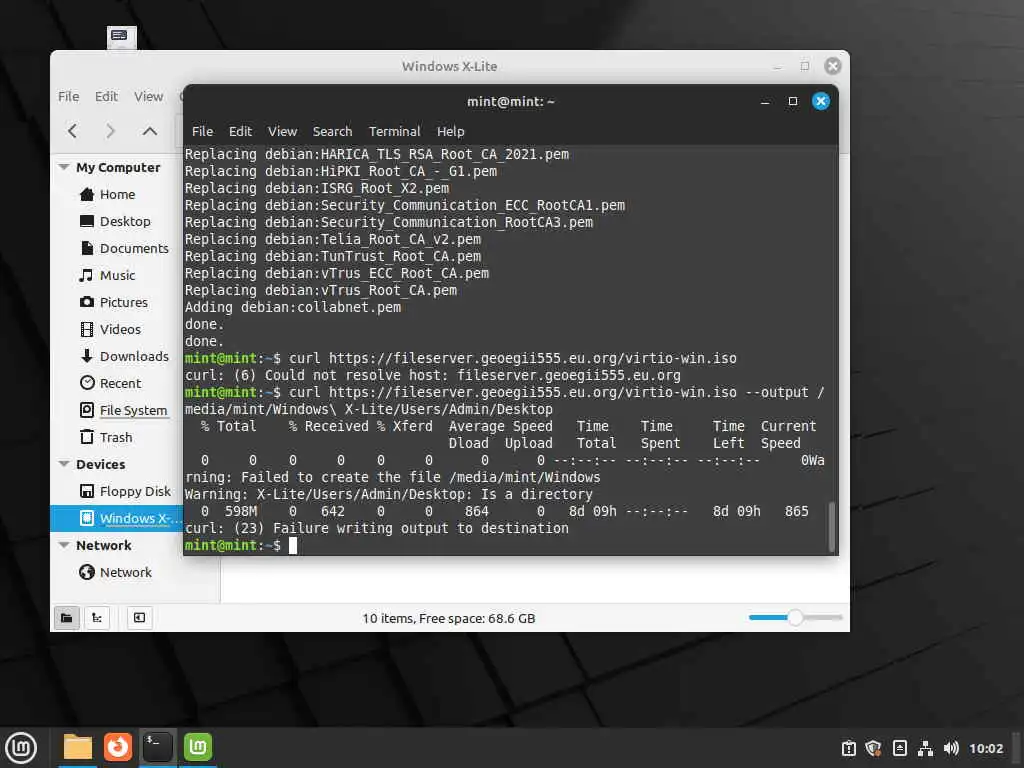Collapse the My Computer section
The height and width of the screenshot is (768, 1024).
click(64, 167)
